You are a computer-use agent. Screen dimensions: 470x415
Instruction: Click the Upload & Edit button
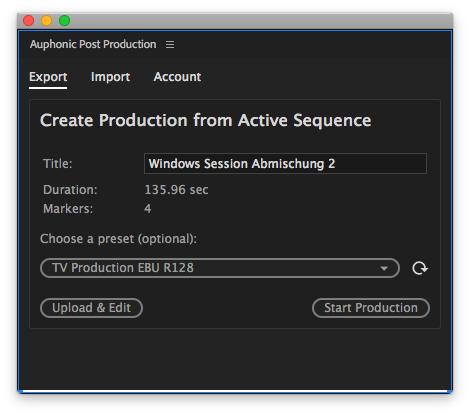point(91,308)
